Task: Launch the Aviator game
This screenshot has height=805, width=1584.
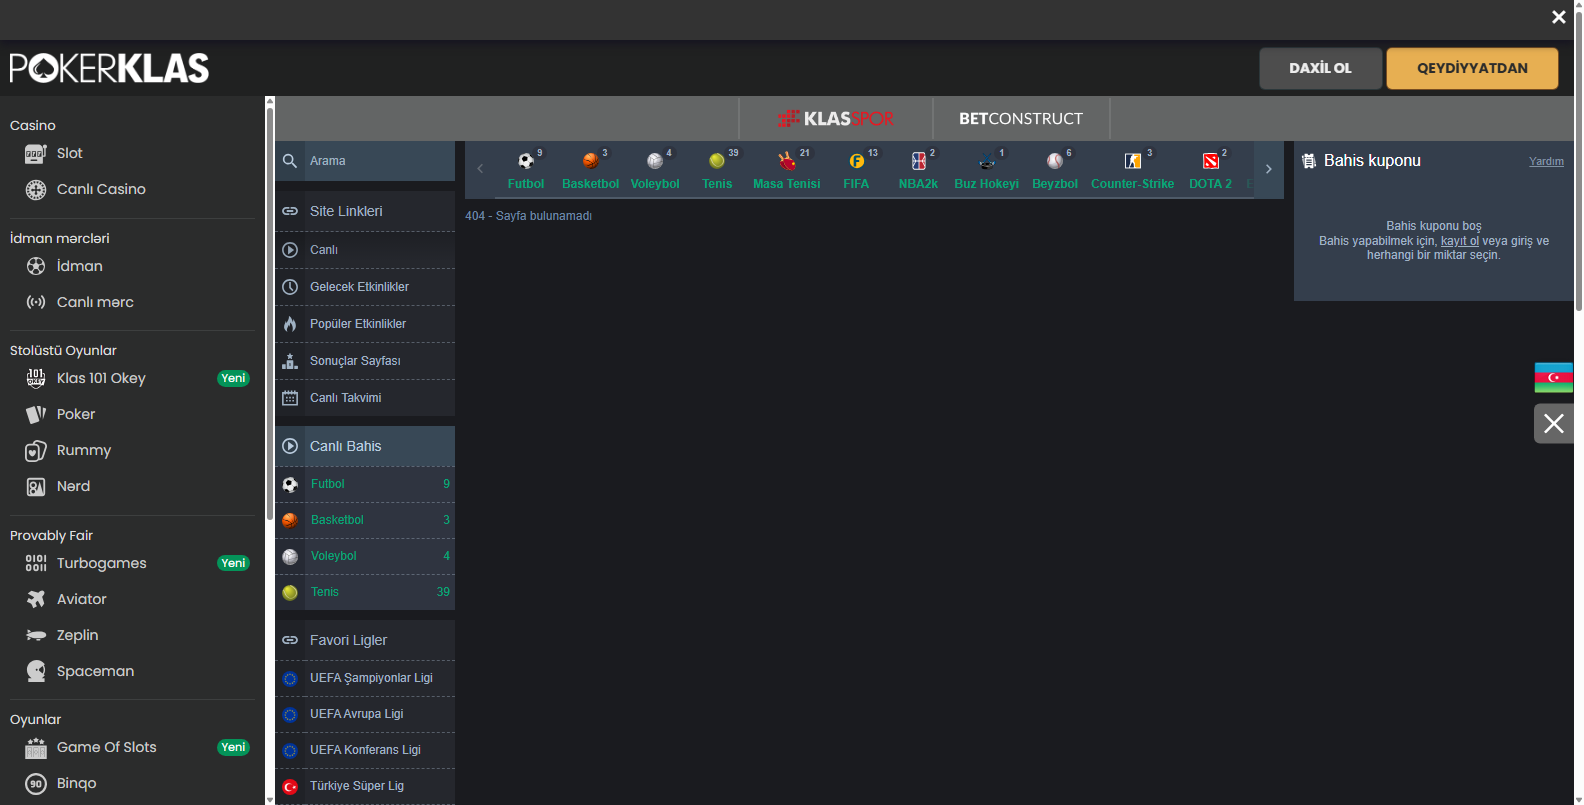Action: click(x=66, y=599)
